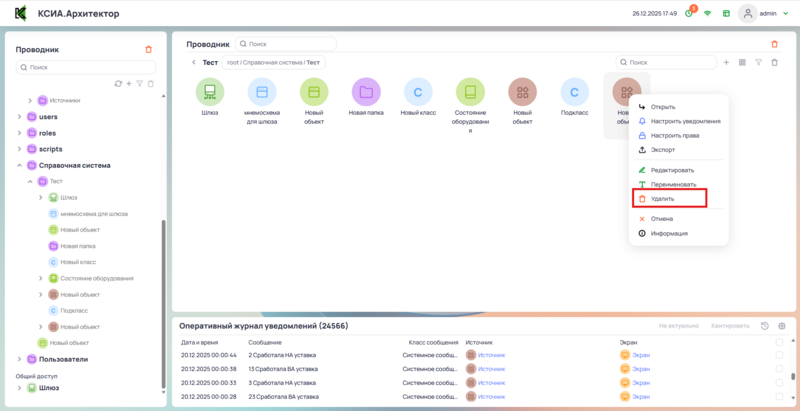
Task: Open the Шлюз object icon in main panel
Action: [210, 93]
